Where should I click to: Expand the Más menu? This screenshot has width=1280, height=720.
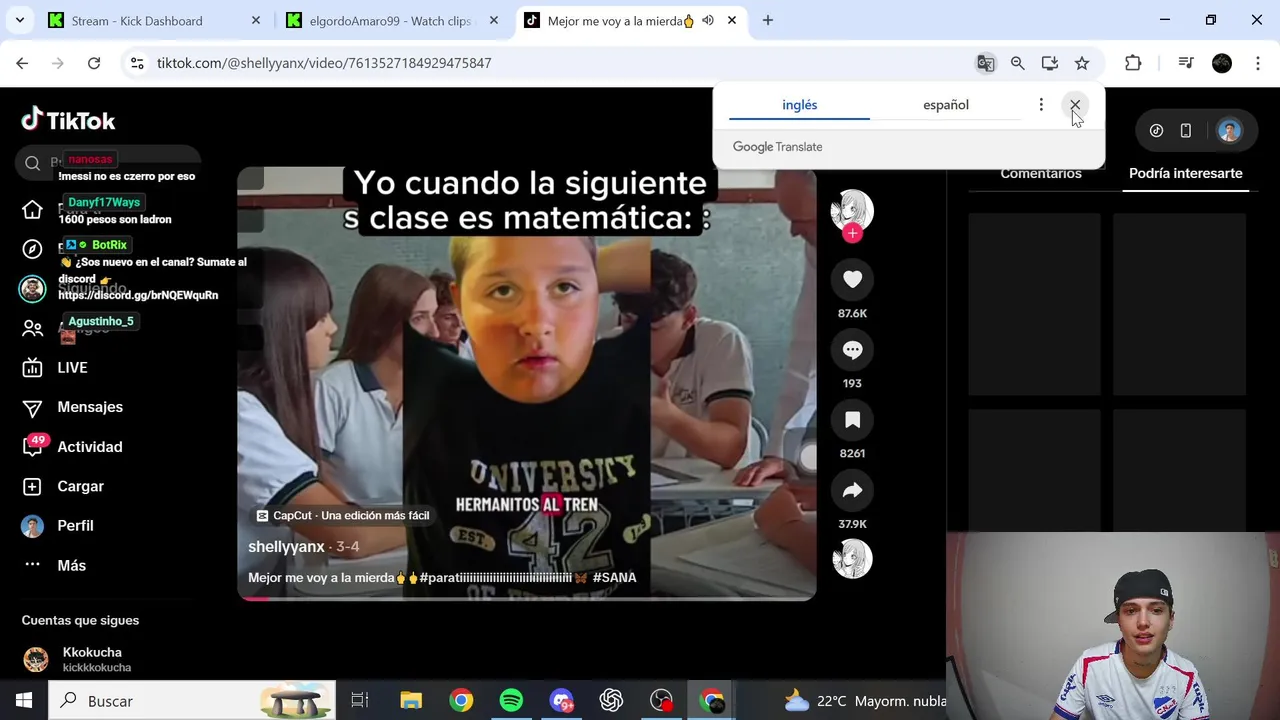71,565
